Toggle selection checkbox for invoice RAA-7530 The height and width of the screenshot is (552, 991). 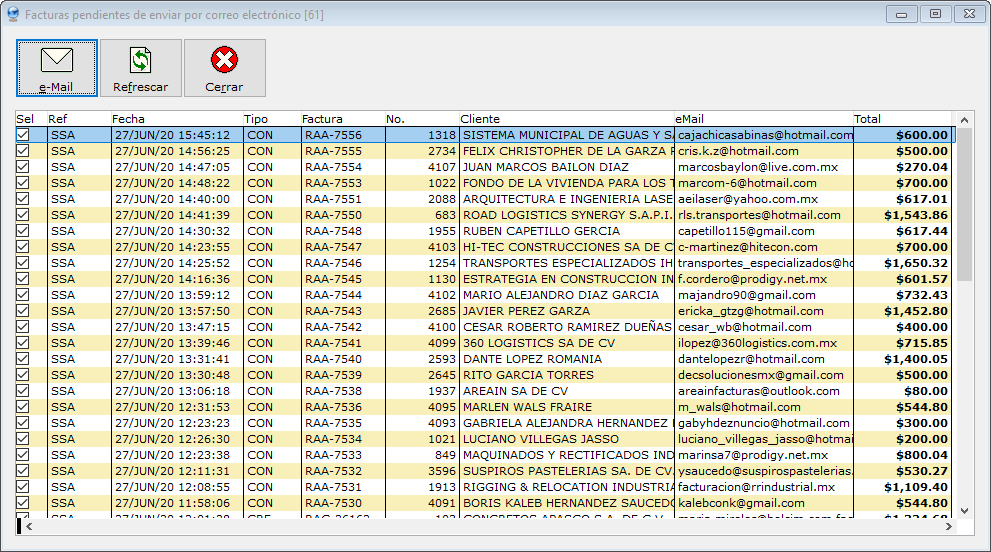23,503
